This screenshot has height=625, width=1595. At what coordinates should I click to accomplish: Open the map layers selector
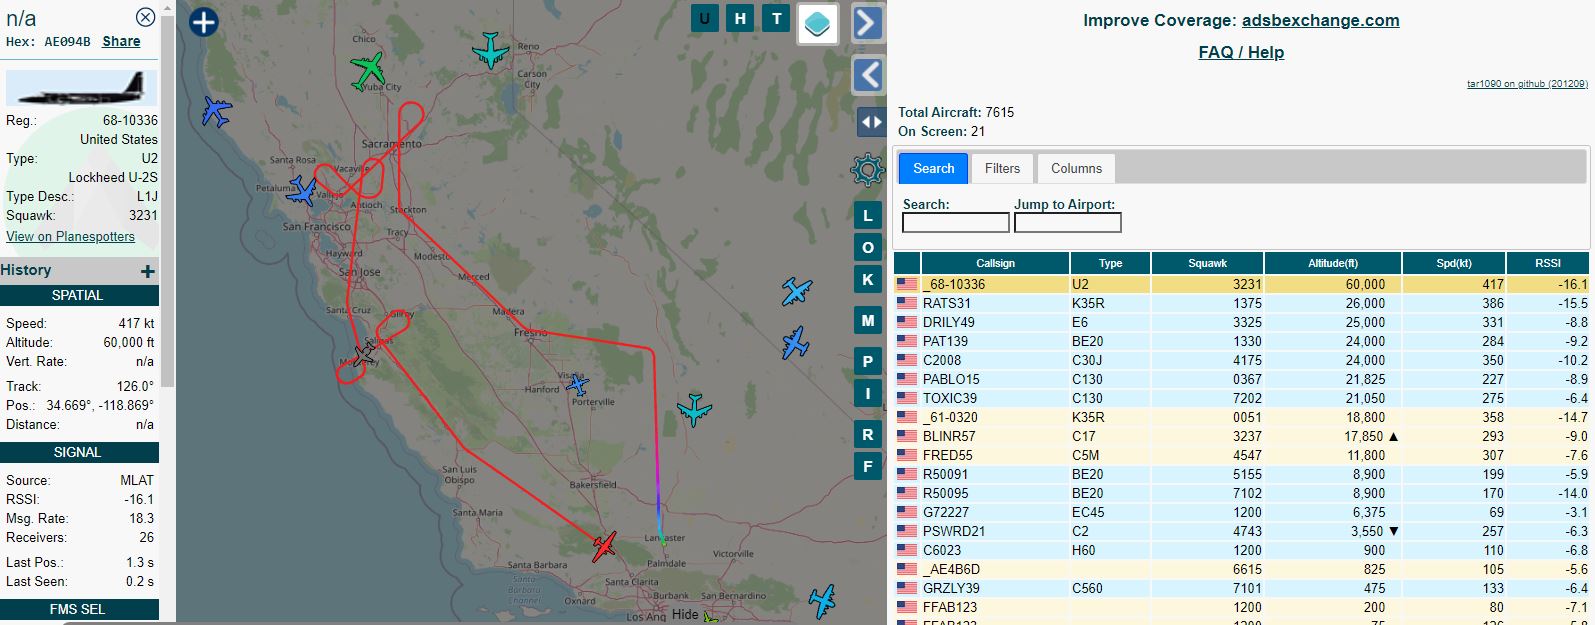tap(818, 24)
